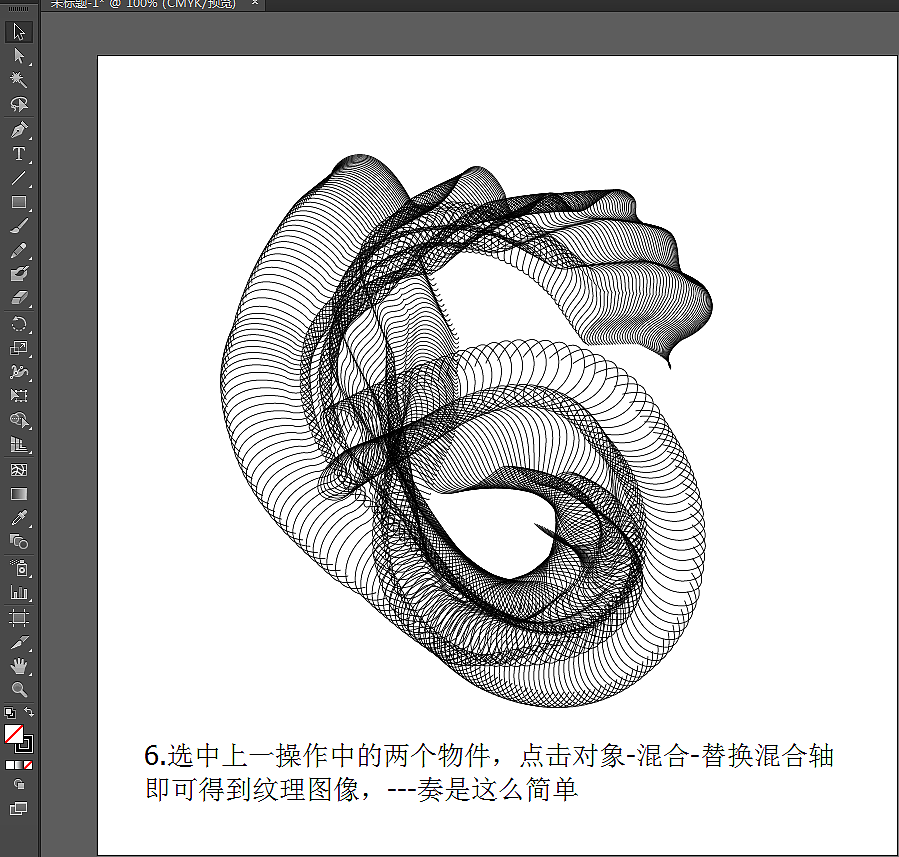Select the Rectangle tool
899x857 pixels.
[x=18, y=202]
